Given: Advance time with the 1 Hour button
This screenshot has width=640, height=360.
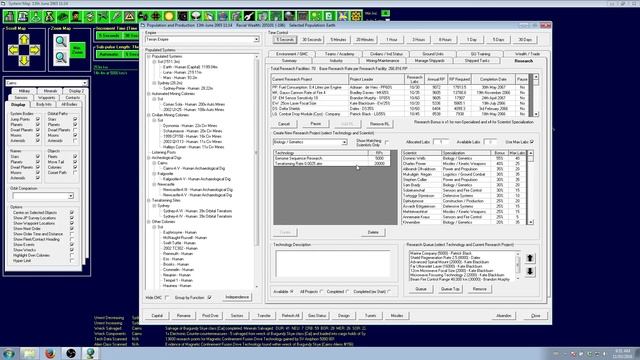Looking at the screenshot, I should 391,40.
